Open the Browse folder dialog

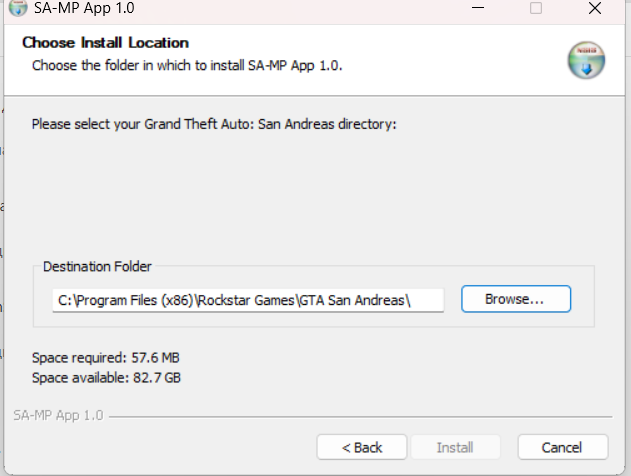point(515,299)
